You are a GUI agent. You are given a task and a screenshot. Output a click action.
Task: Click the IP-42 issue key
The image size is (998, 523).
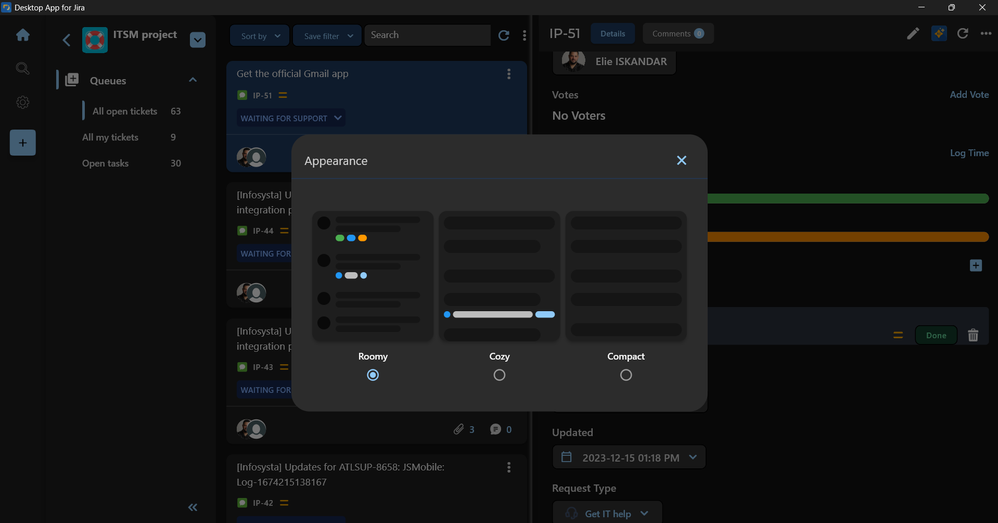[263, 503]
